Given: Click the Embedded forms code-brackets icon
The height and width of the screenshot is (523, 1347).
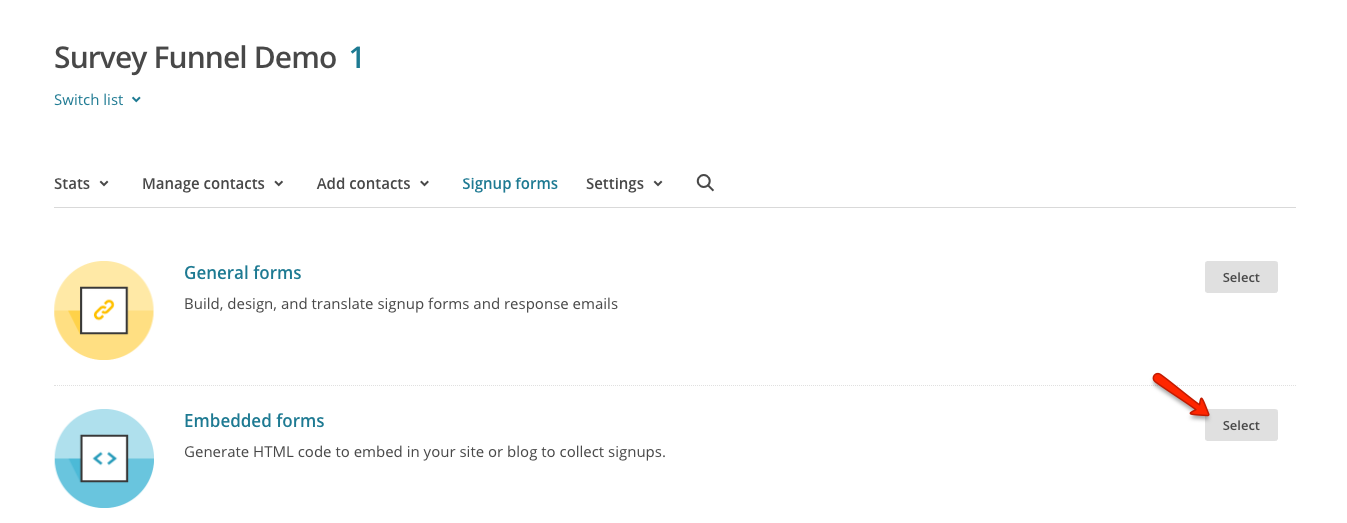Looking at the screenshot, I should click(104, 458).
